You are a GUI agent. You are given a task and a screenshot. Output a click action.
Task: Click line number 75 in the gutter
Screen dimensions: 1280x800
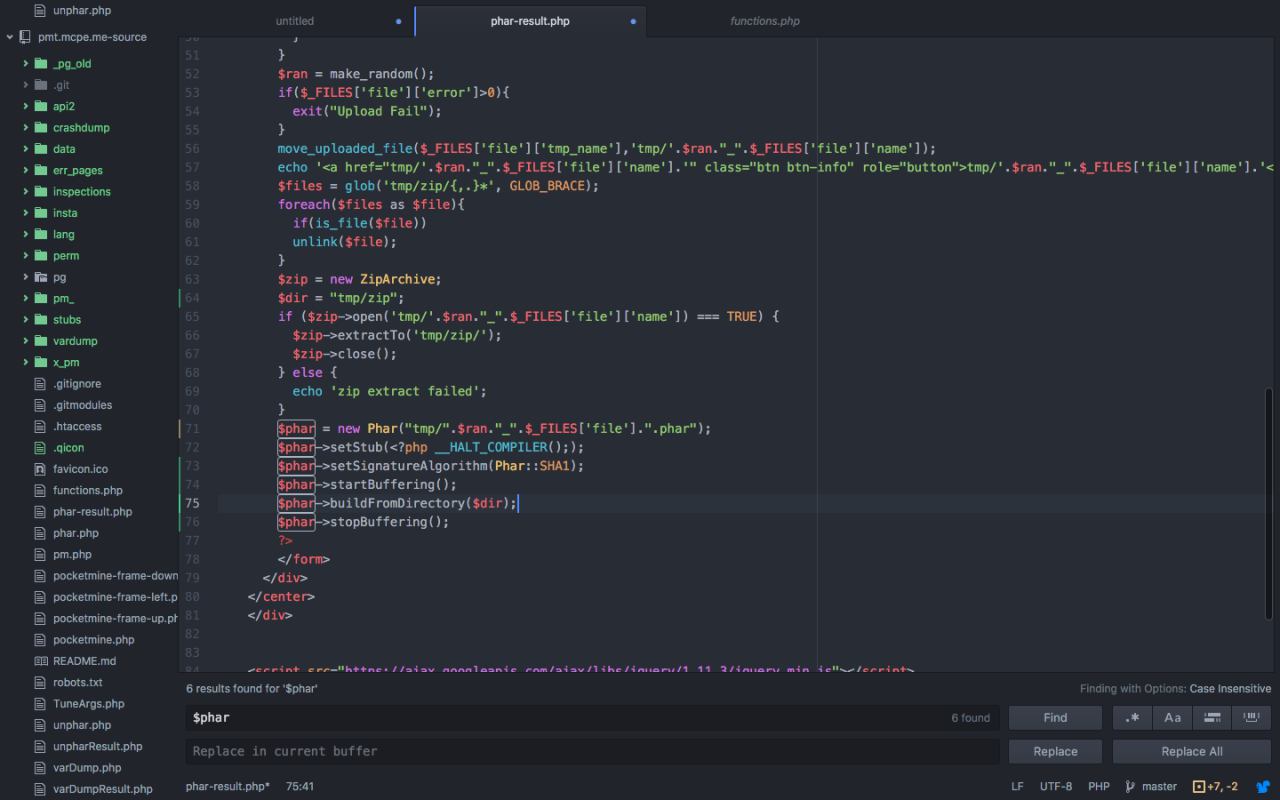point(192,503)
